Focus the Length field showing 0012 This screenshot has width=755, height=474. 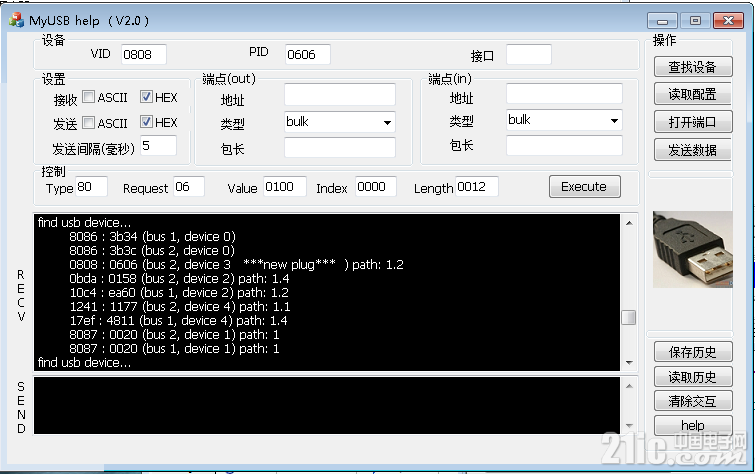[476, 186]
